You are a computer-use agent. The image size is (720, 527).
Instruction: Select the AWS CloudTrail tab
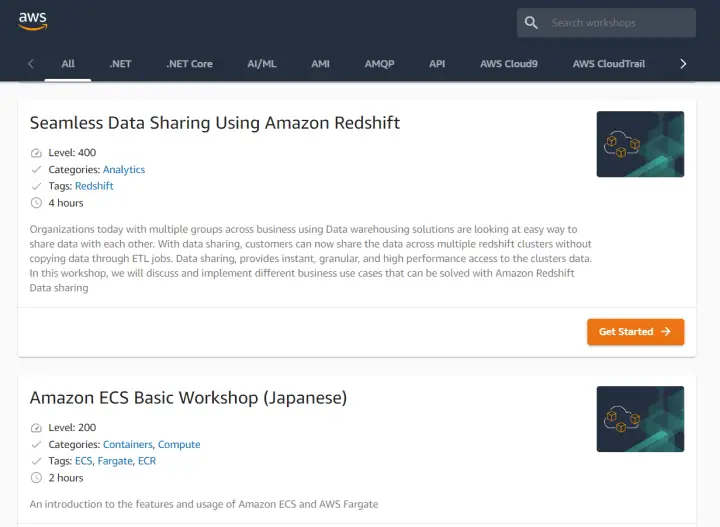tap(608, 64)
